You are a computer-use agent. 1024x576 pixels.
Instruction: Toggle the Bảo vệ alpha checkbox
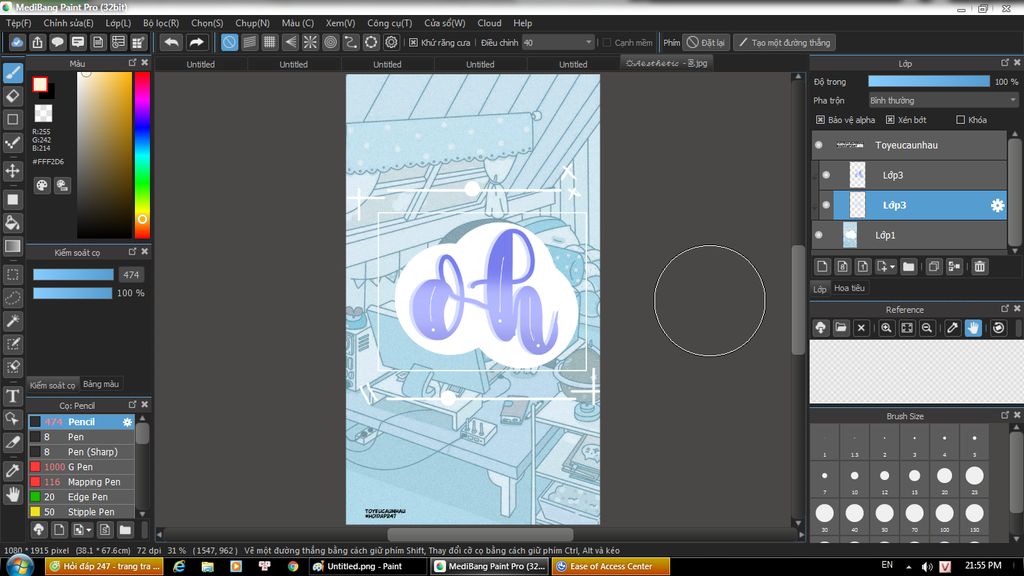tap(820, 120)
